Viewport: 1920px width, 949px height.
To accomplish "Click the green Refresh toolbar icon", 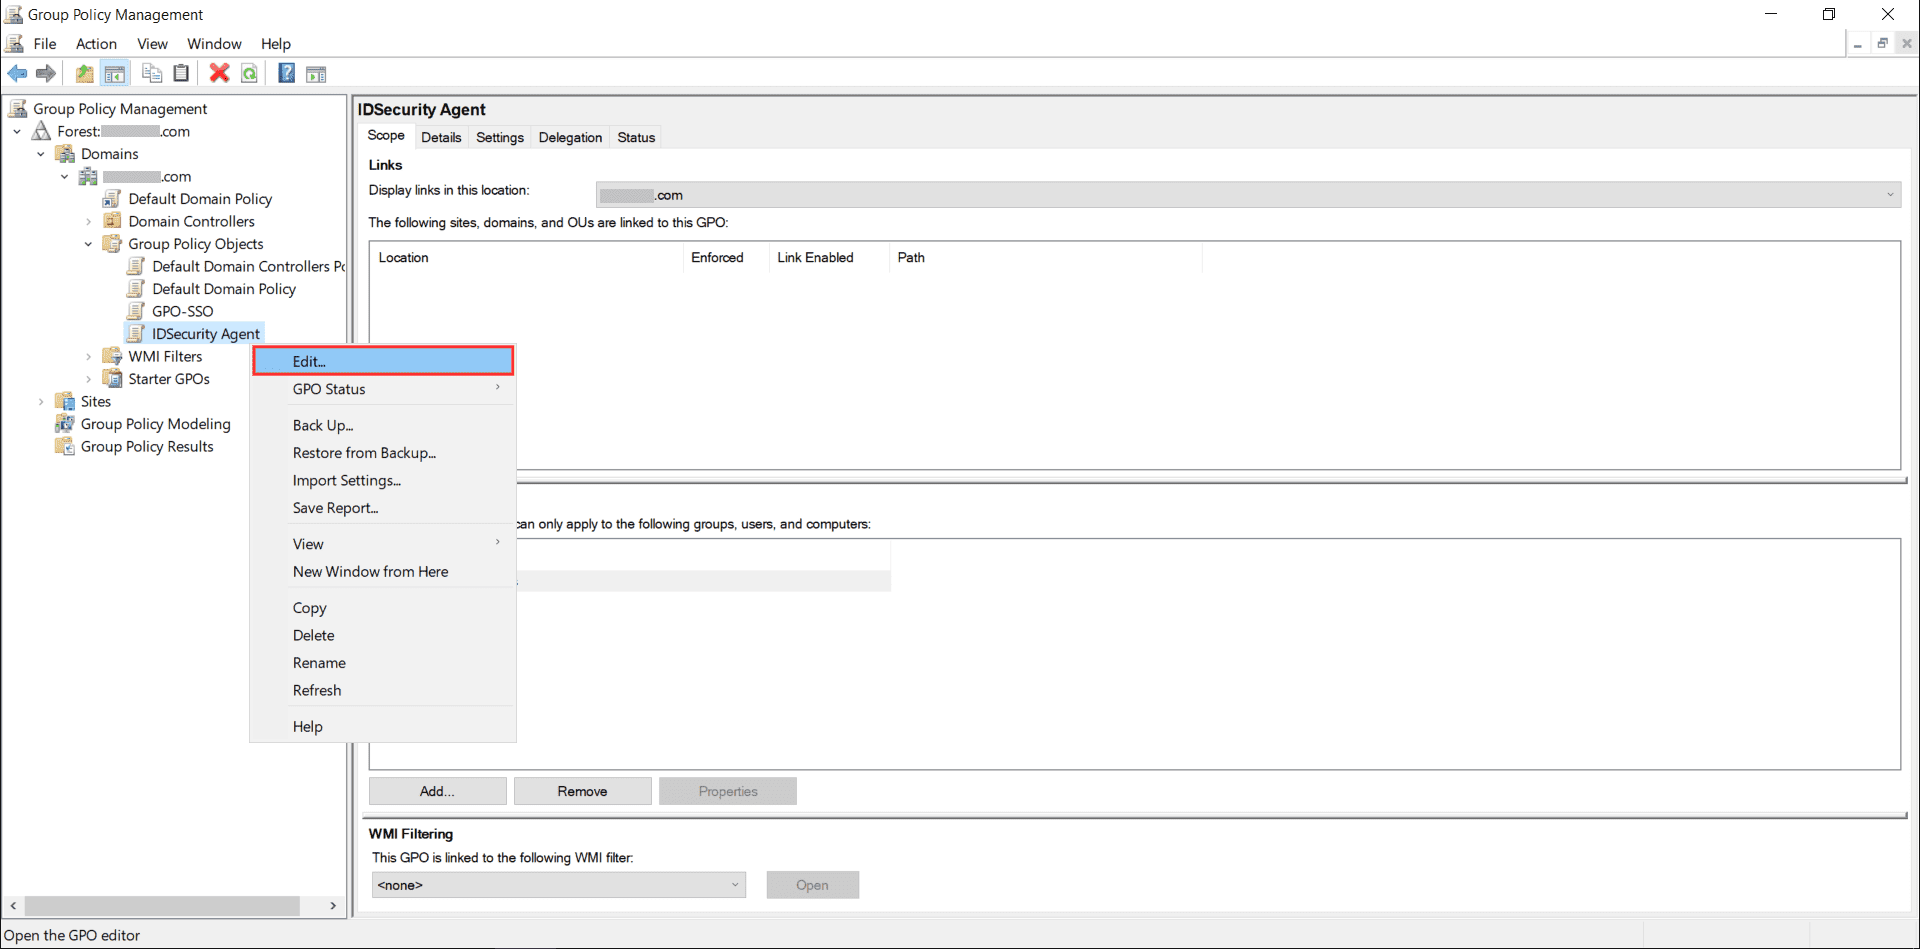I will coord(249,73).
